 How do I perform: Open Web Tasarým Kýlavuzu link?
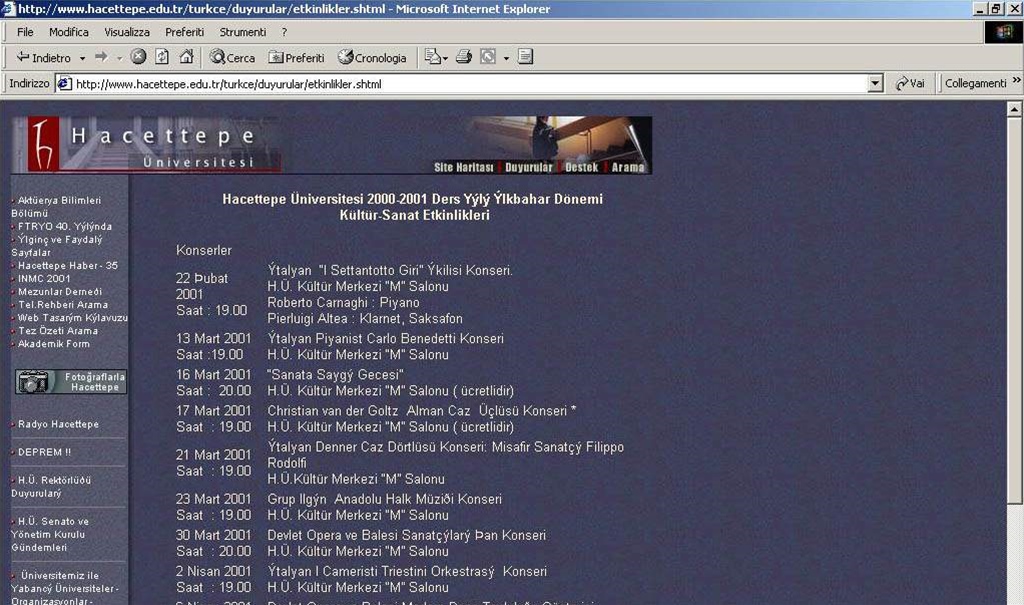[x=72, y=318]
